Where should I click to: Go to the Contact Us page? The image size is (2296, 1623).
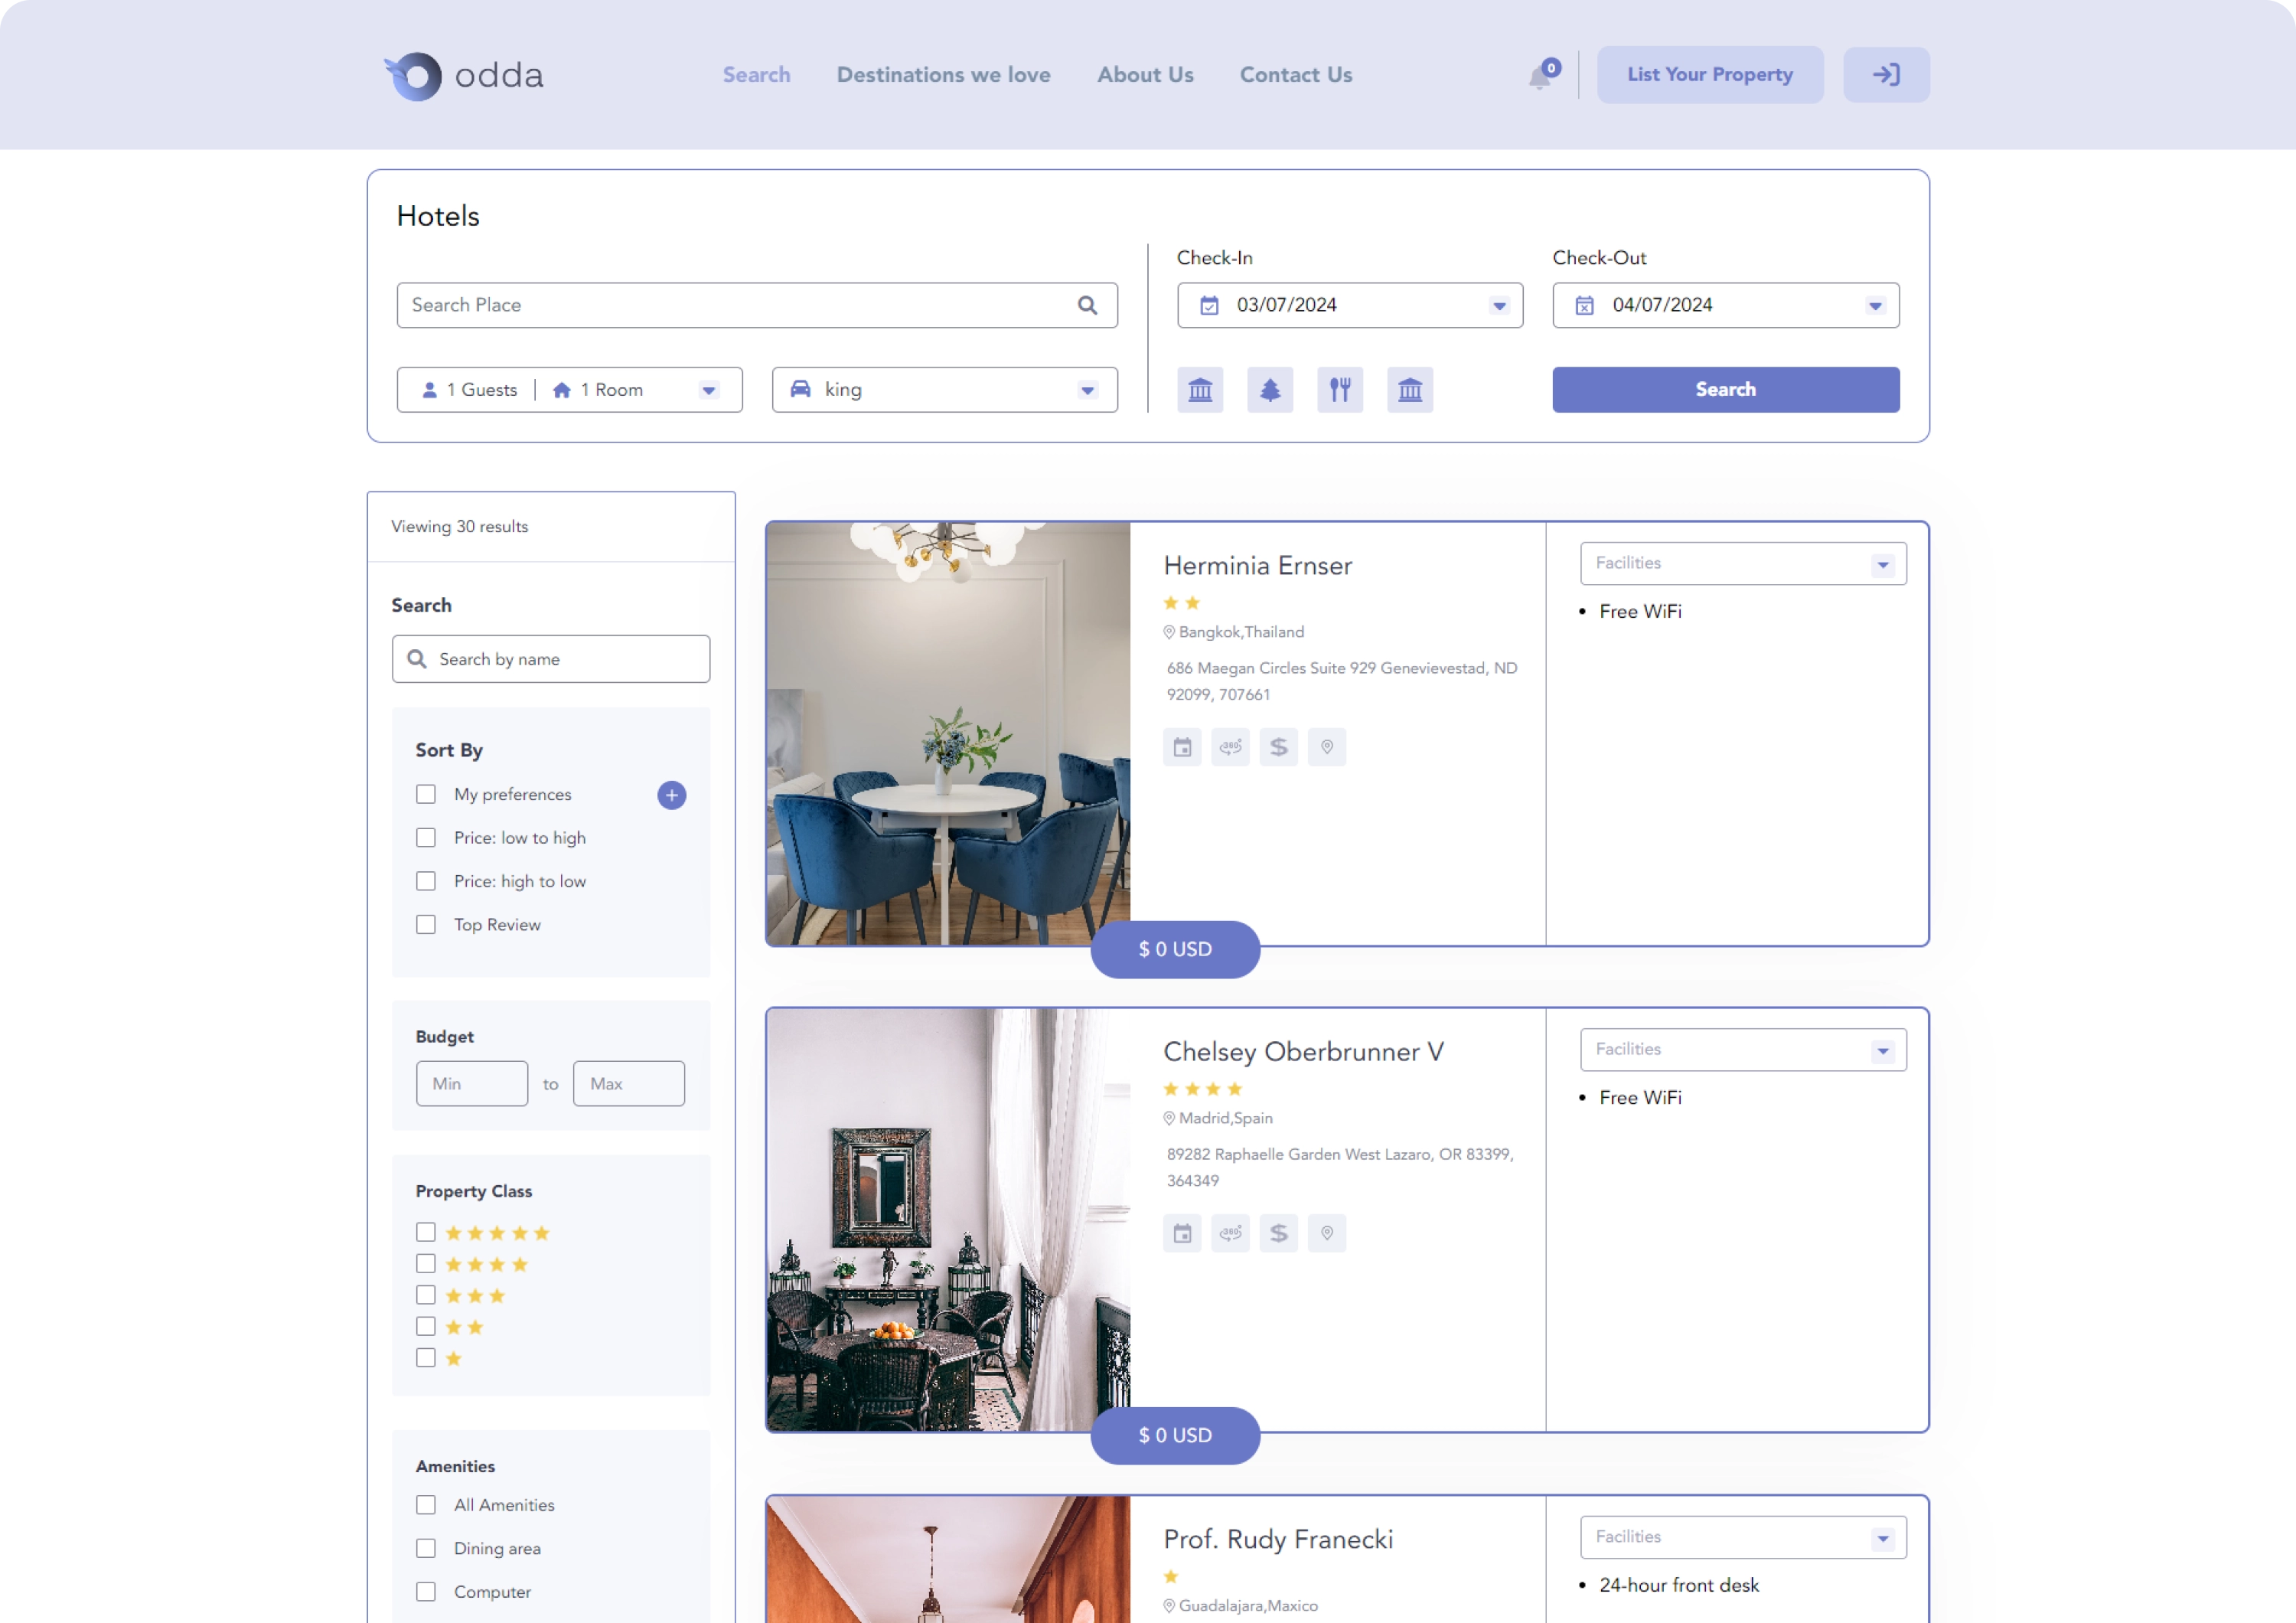click(x=1295, y=74)
